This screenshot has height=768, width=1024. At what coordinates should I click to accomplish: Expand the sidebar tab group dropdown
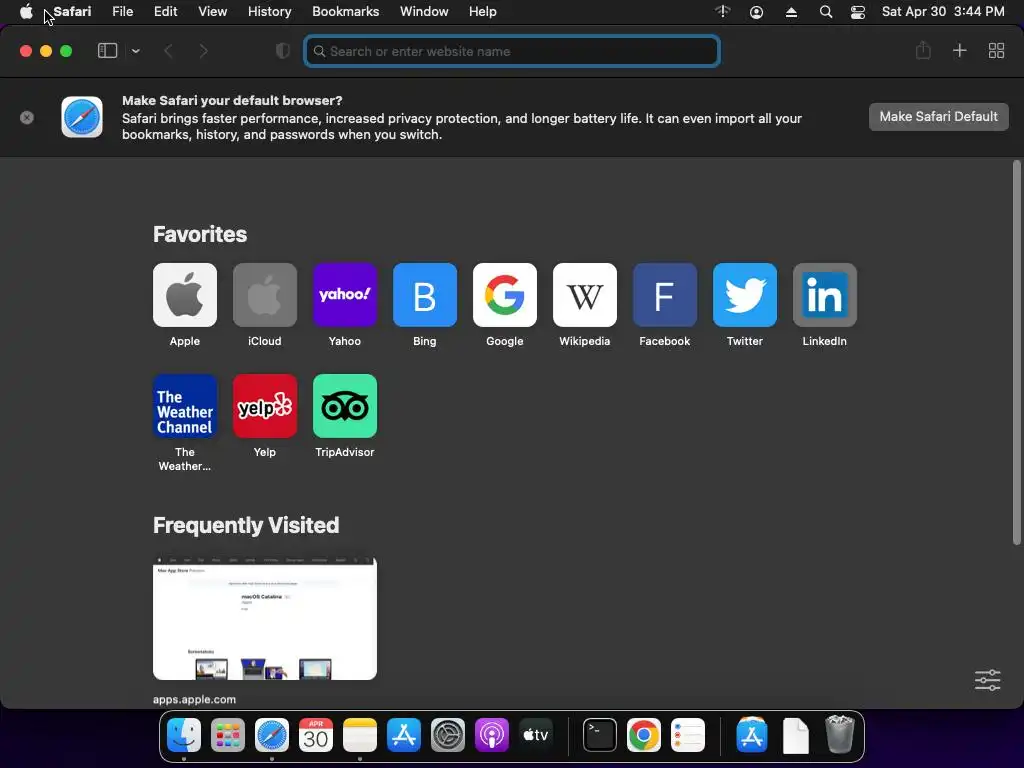(136, 51)
